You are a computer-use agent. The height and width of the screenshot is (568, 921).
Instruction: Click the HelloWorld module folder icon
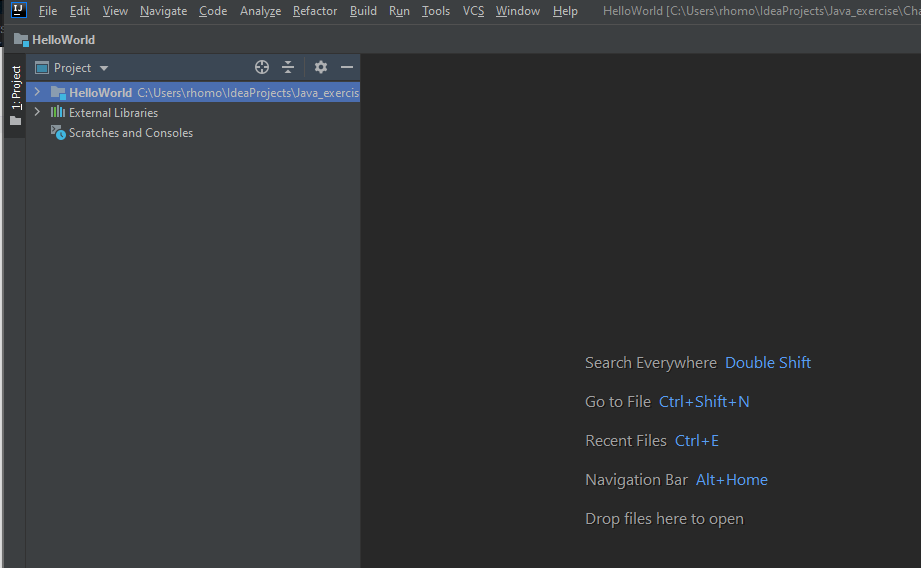[x=58, y=92]
